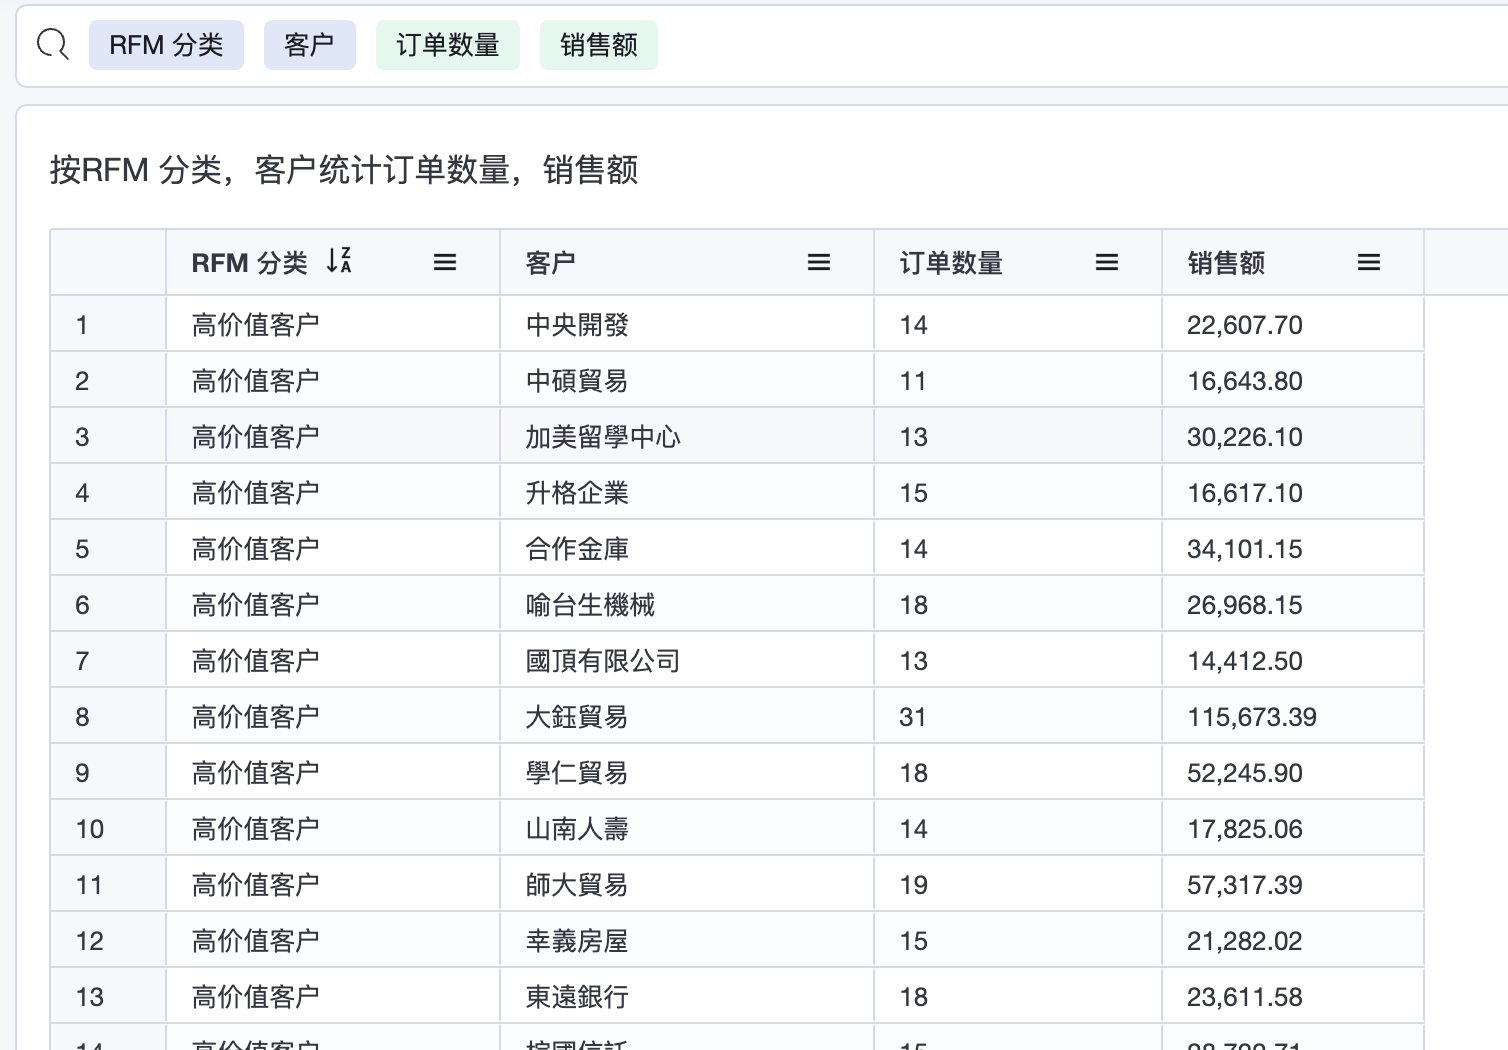Screen dimensions: 1508x1050
Task: Select row number 5 cell
Action: click(83, 549)
